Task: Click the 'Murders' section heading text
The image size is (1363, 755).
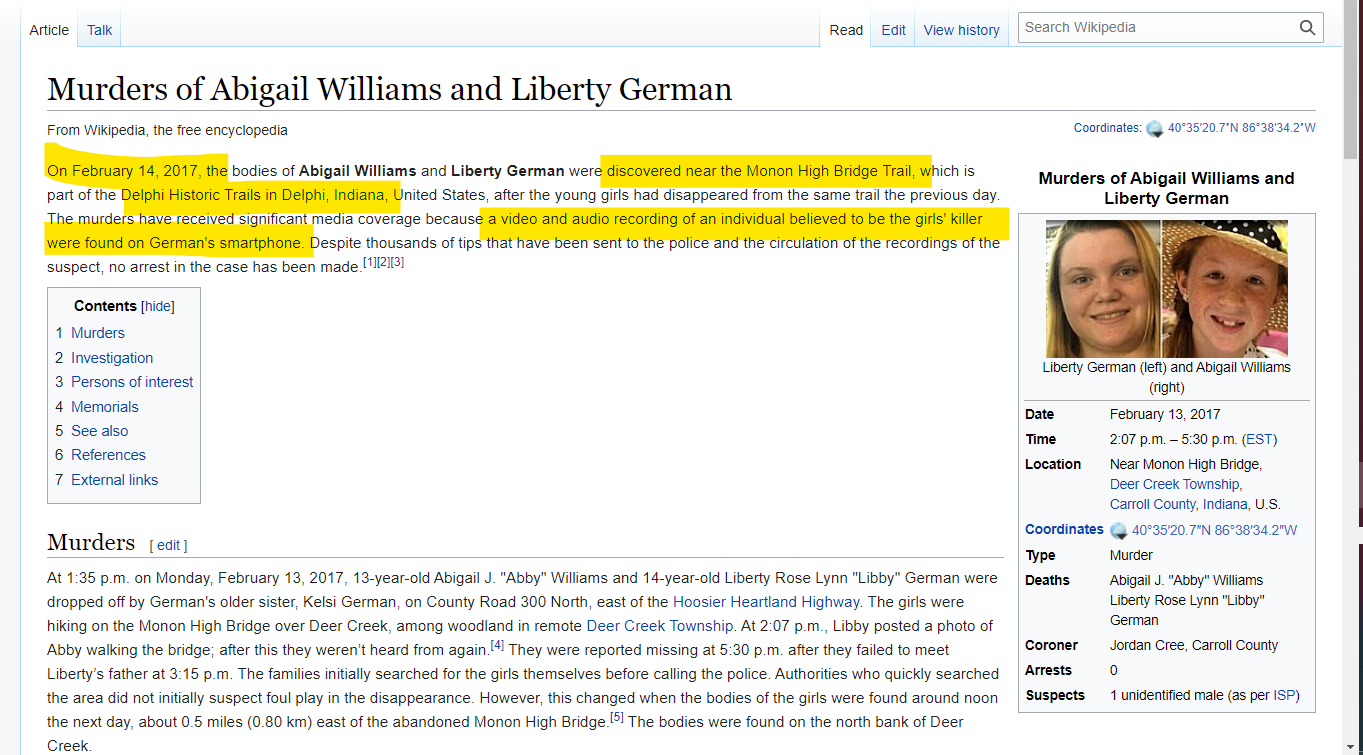Action: pyautogui.click(x=91, y=542)
